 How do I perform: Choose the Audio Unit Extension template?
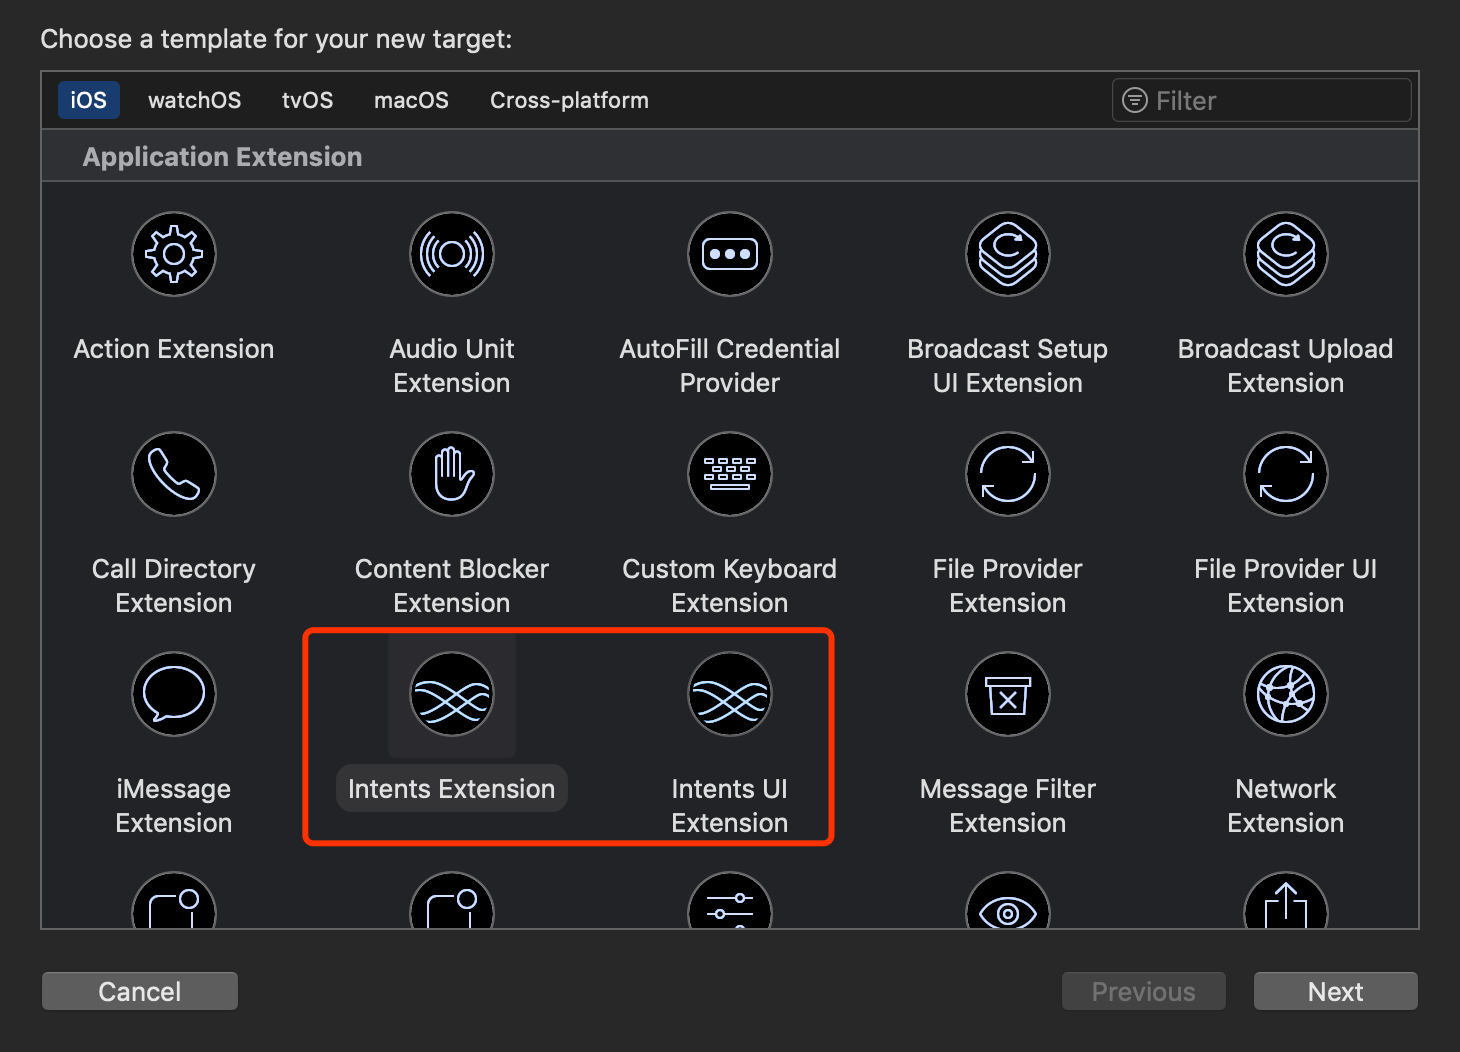pyautogui.click(x=452, y=254)
